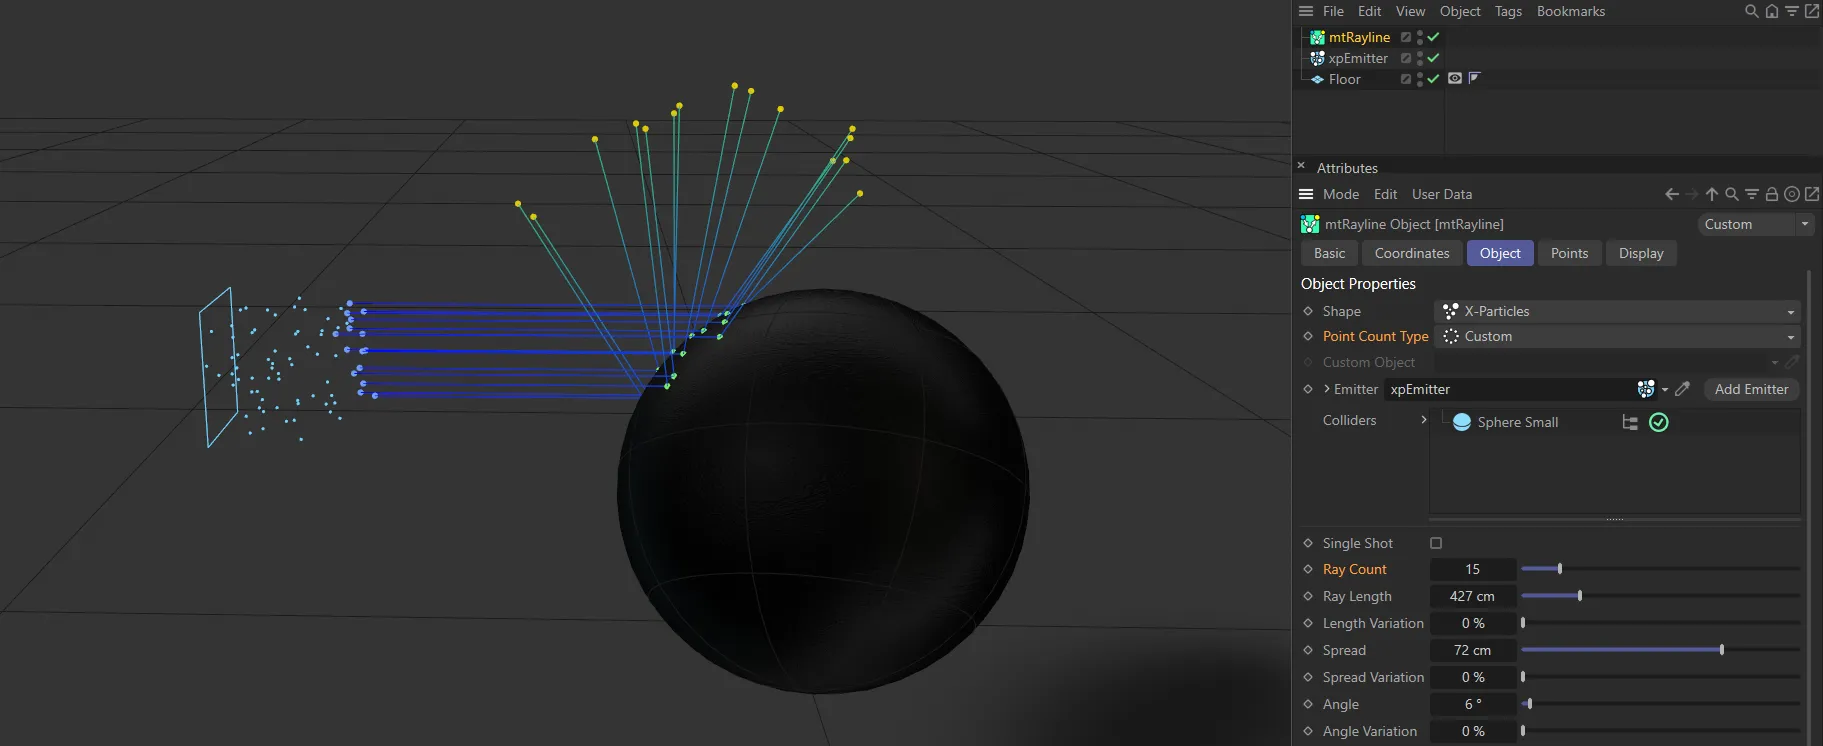Click mtRayline header icon in Attributes
Screen dimensions: 1823x746
pyautogui.click(x=1310, y=224)
